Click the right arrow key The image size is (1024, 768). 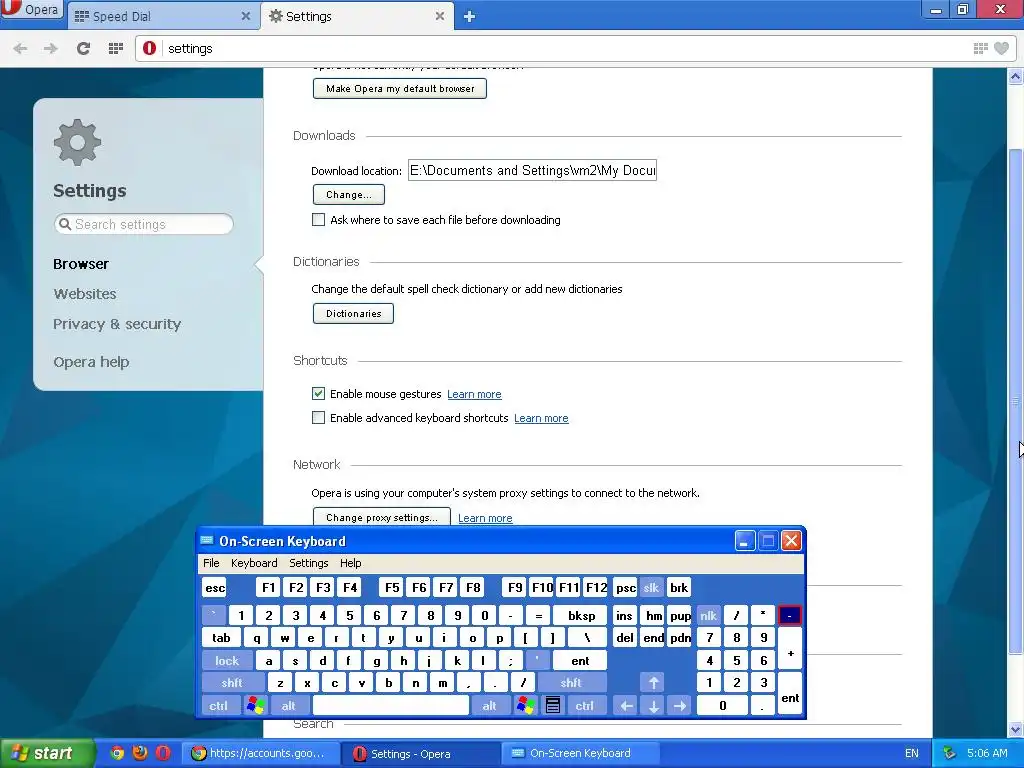coord(680,706)
